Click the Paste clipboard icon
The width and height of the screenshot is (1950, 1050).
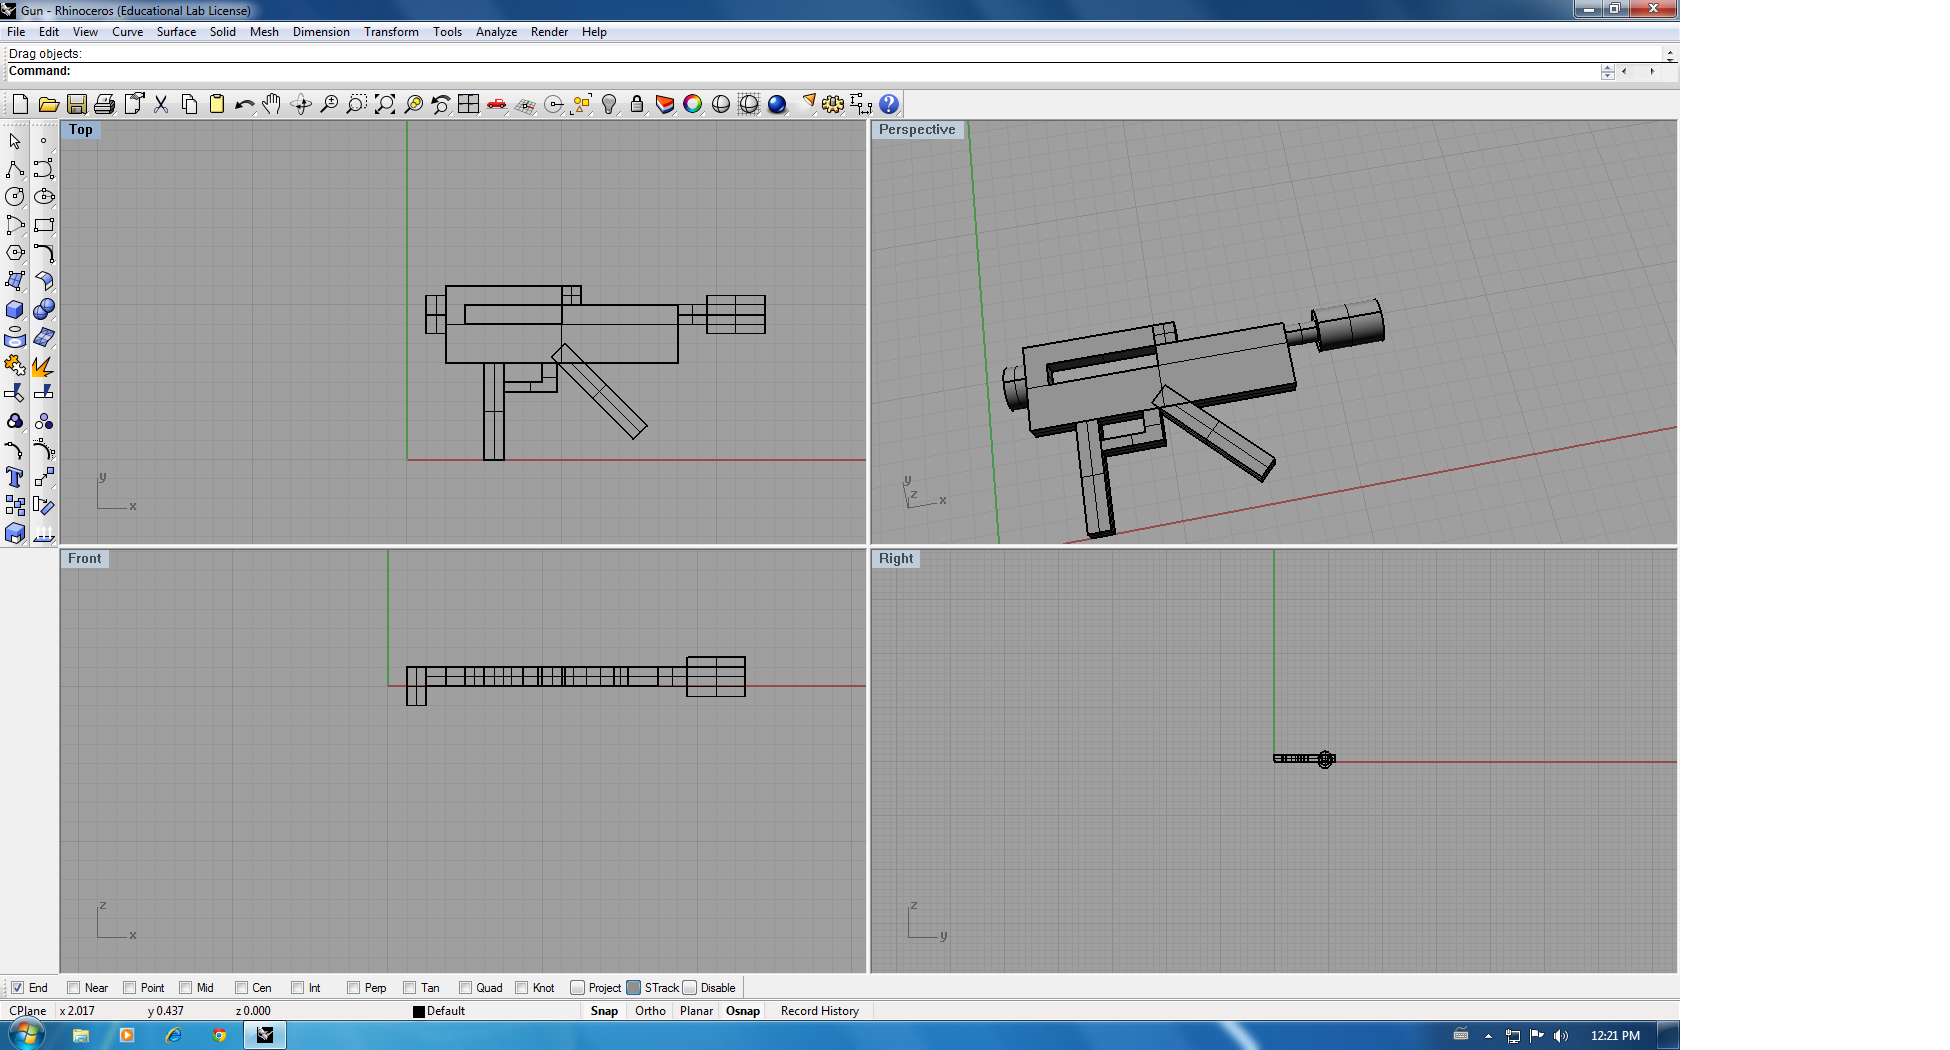point(217,104)
